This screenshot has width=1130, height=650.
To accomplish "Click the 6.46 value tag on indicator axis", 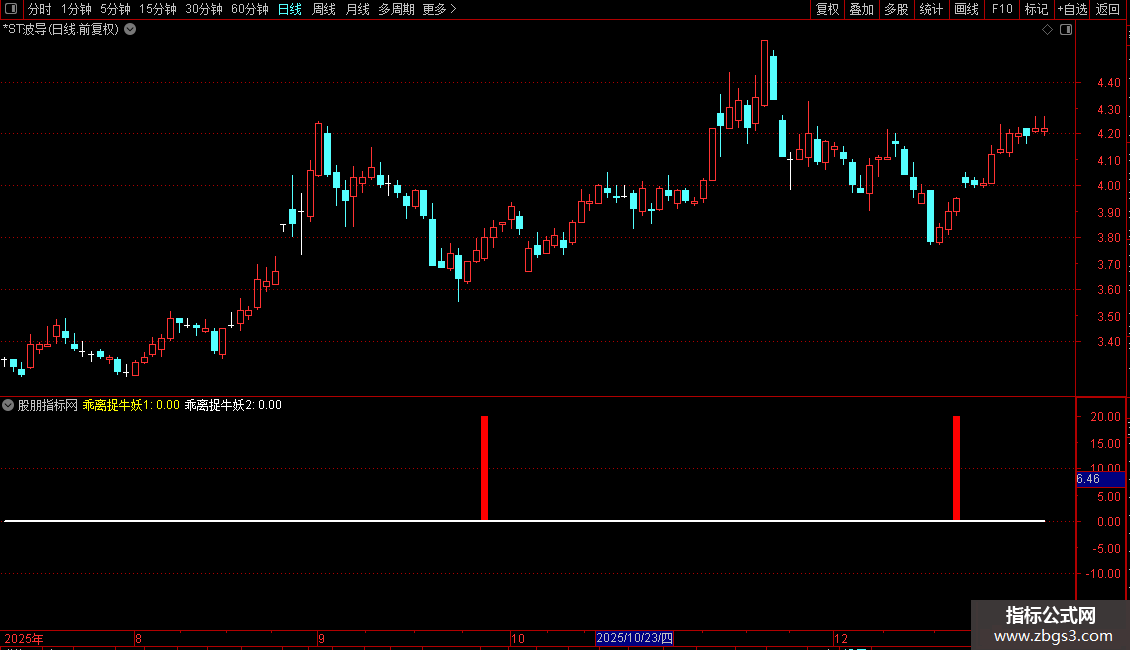I will point(1100,479).
